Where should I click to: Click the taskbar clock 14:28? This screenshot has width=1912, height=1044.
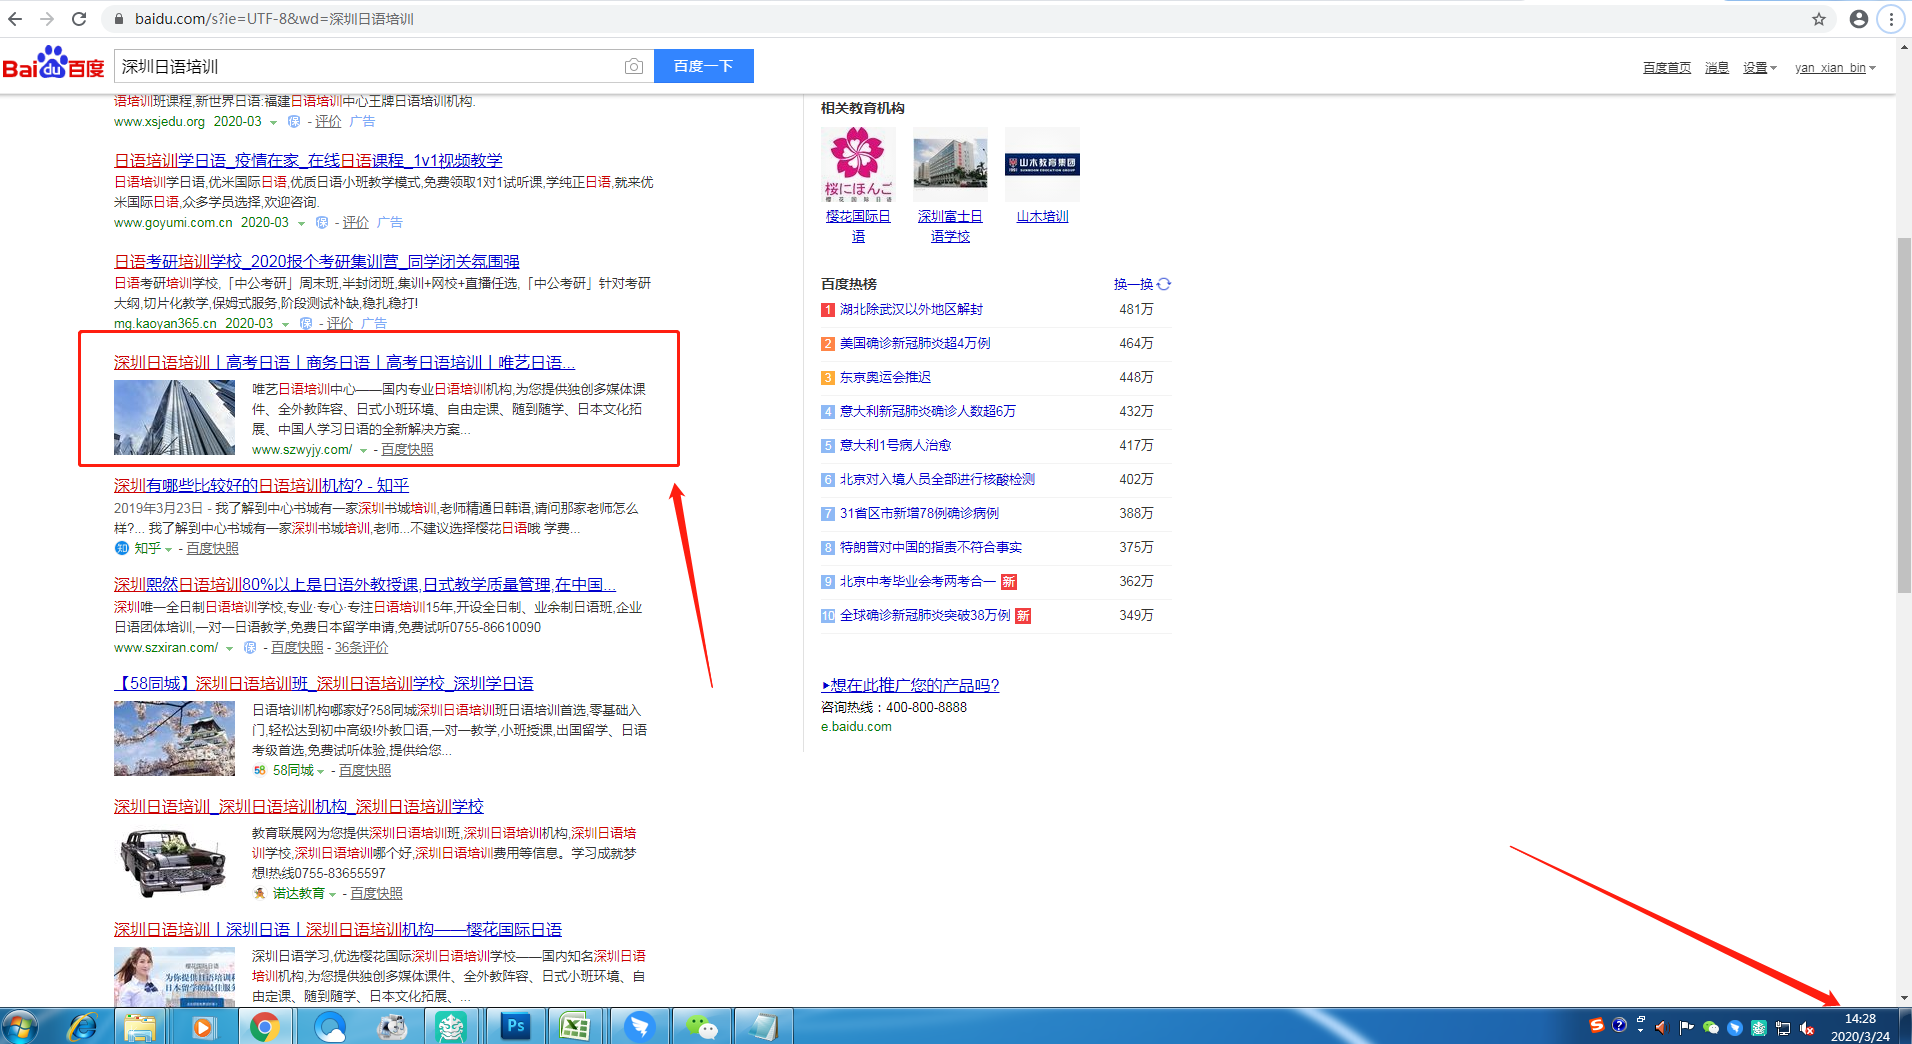click(x=1860, y=1019)
